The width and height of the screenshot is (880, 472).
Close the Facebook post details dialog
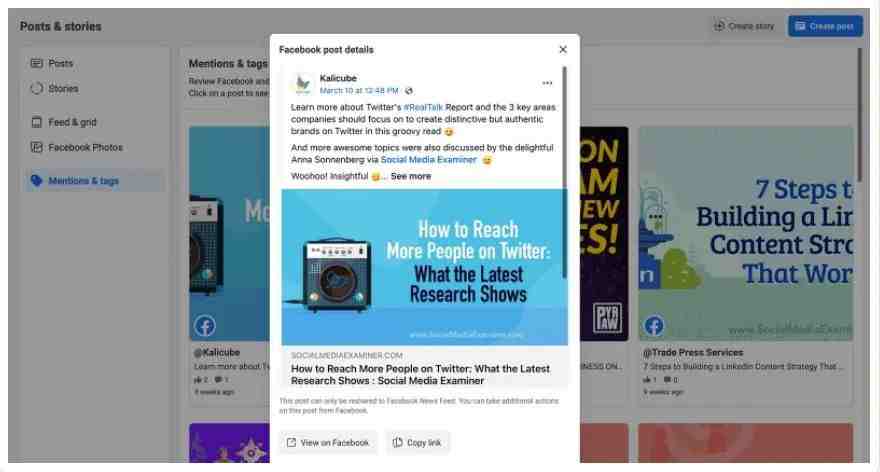tap(563, 49)
